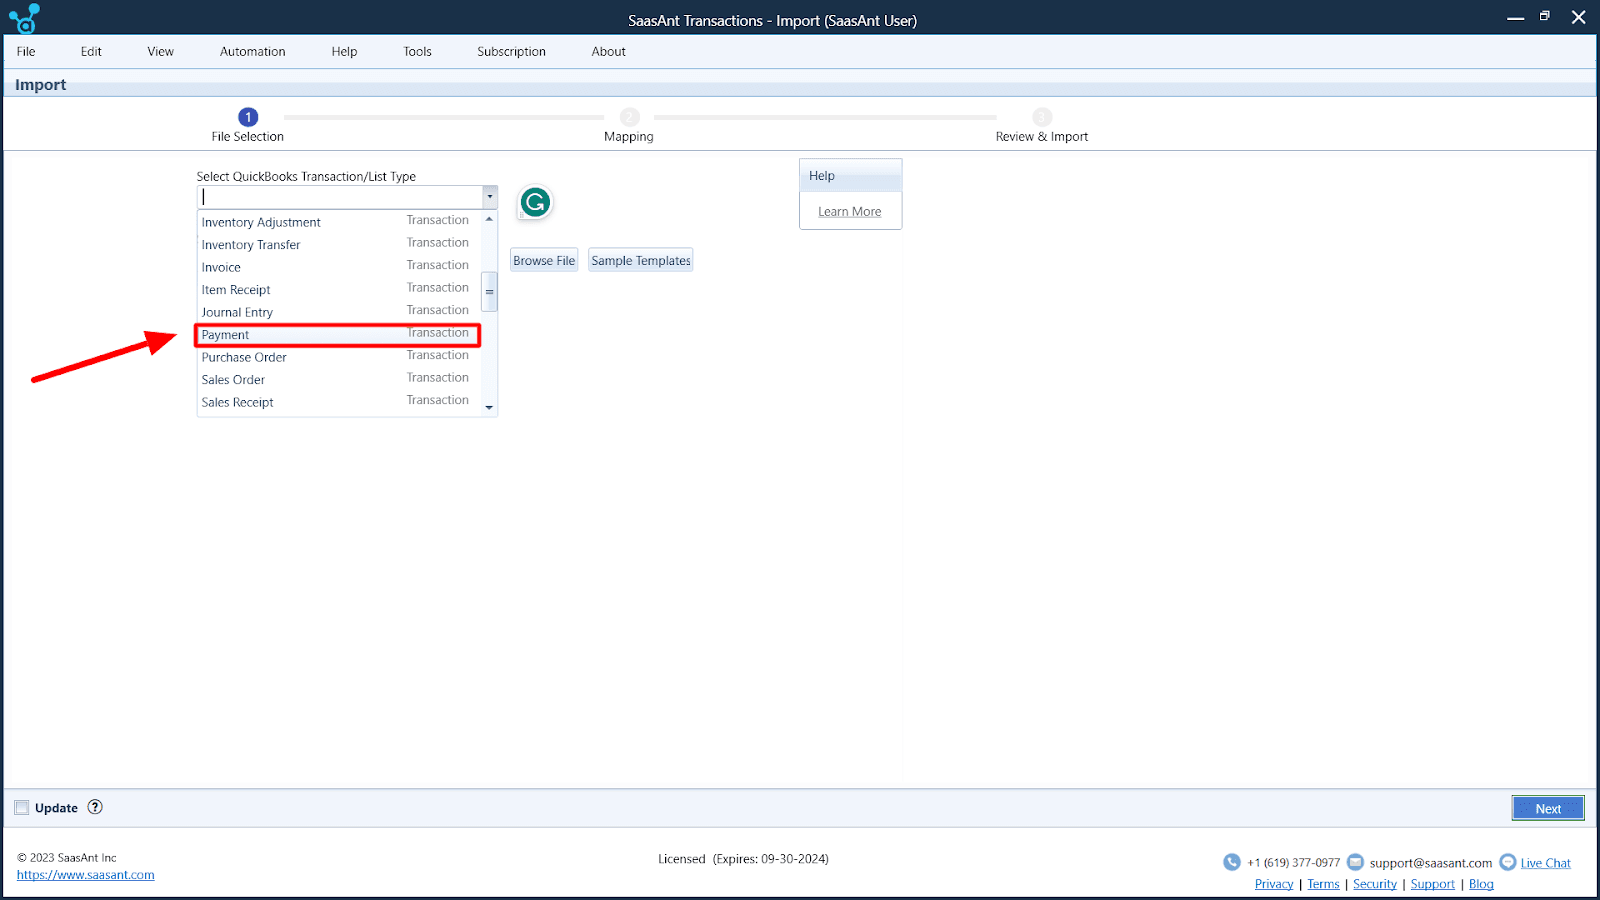The height and width of the screenshot is (900, 1600).
Task: Open the Update help question mark icon
Action: point(95,807)
